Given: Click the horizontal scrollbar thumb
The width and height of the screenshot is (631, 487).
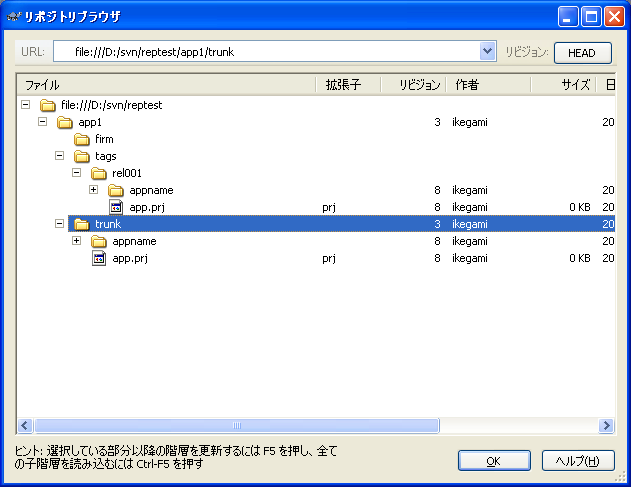Looking at the screenshot, I should (x=237, y=425).
